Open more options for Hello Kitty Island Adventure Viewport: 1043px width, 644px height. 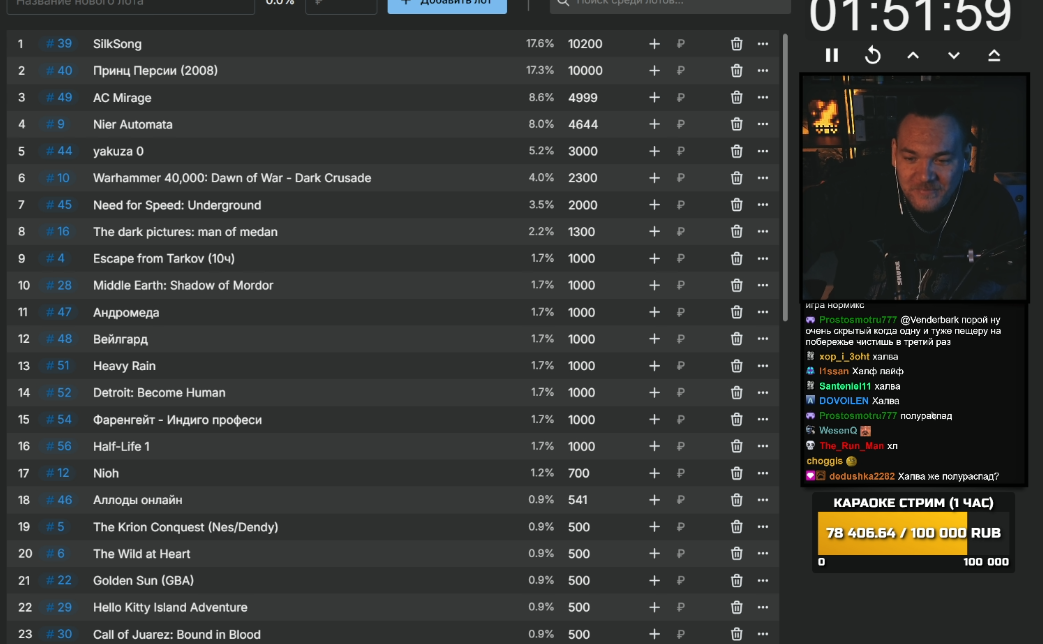pos(763,607)
